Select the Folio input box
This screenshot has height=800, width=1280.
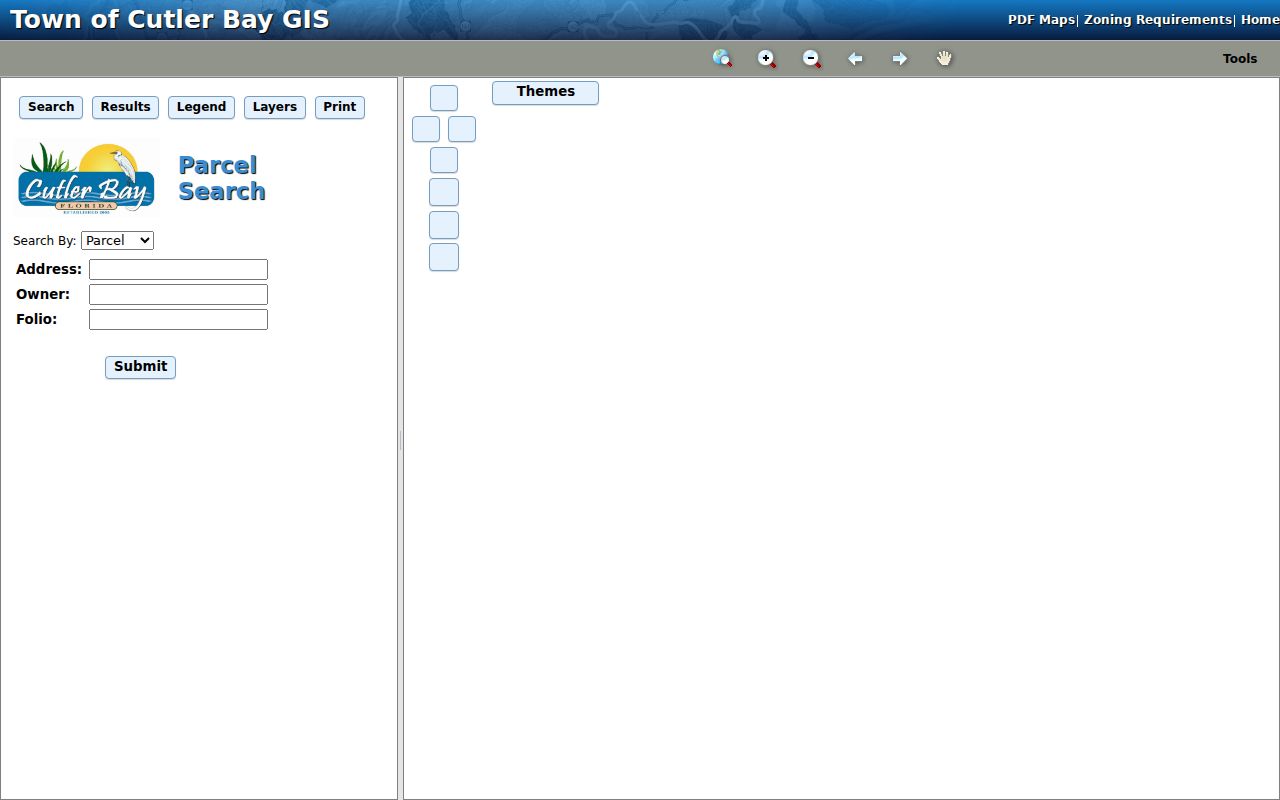pyautogui.click(x=178, y=320)
